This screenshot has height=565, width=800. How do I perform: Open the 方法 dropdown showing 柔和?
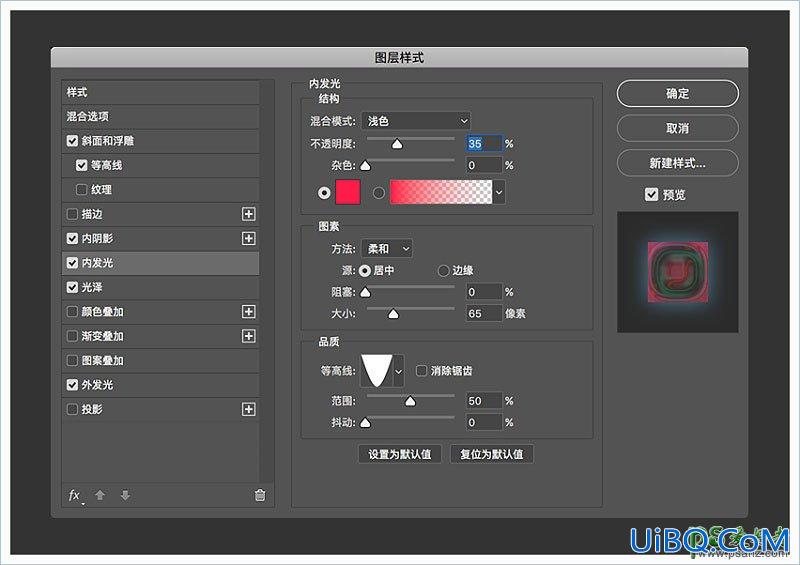click(x=387, y=249)
